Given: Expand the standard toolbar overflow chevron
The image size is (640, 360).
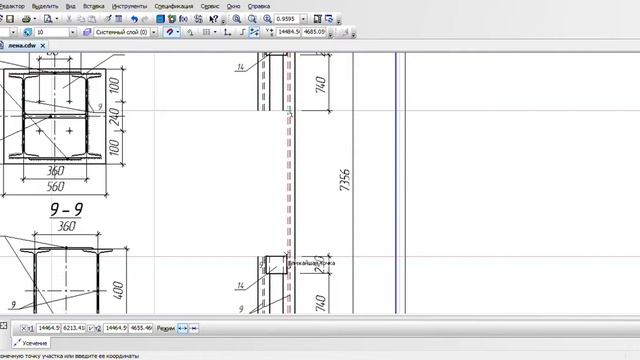Looking at the screenshot, I should 223,20.
